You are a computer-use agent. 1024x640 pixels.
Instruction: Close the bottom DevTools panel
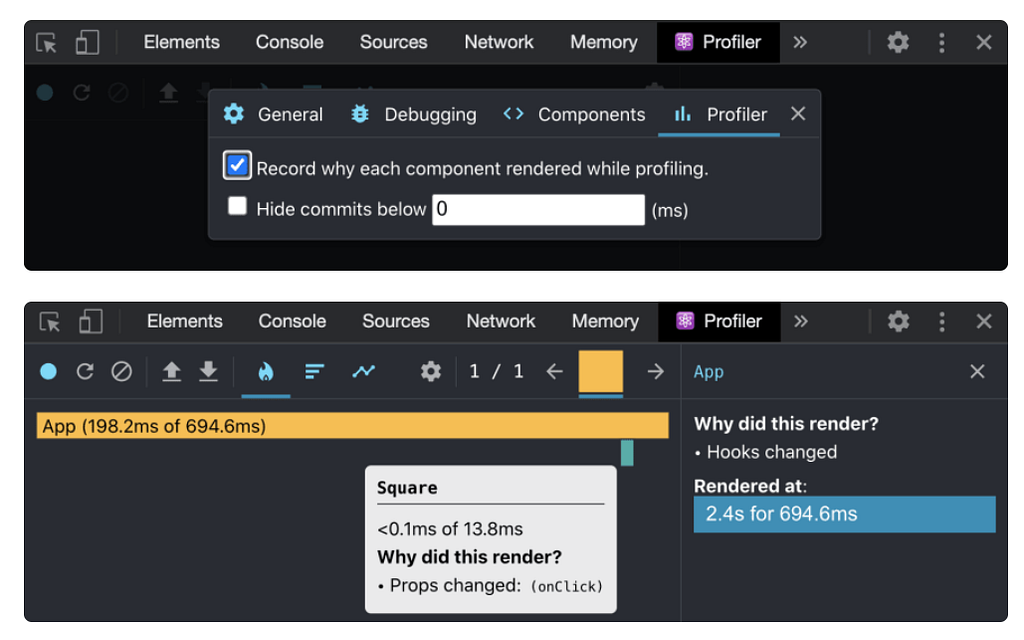984,321
